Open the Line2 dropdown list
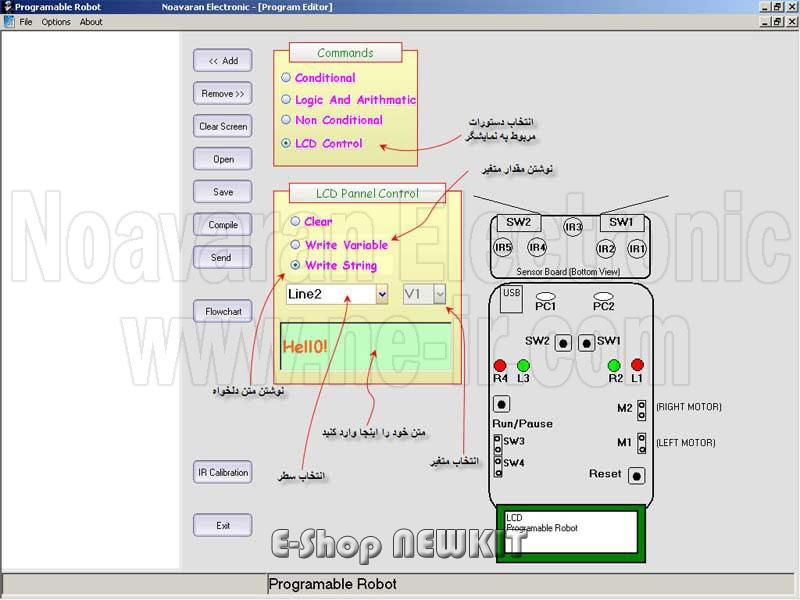Image resolution: width=800 pixels, height=600 pixels. coord(382,294)
